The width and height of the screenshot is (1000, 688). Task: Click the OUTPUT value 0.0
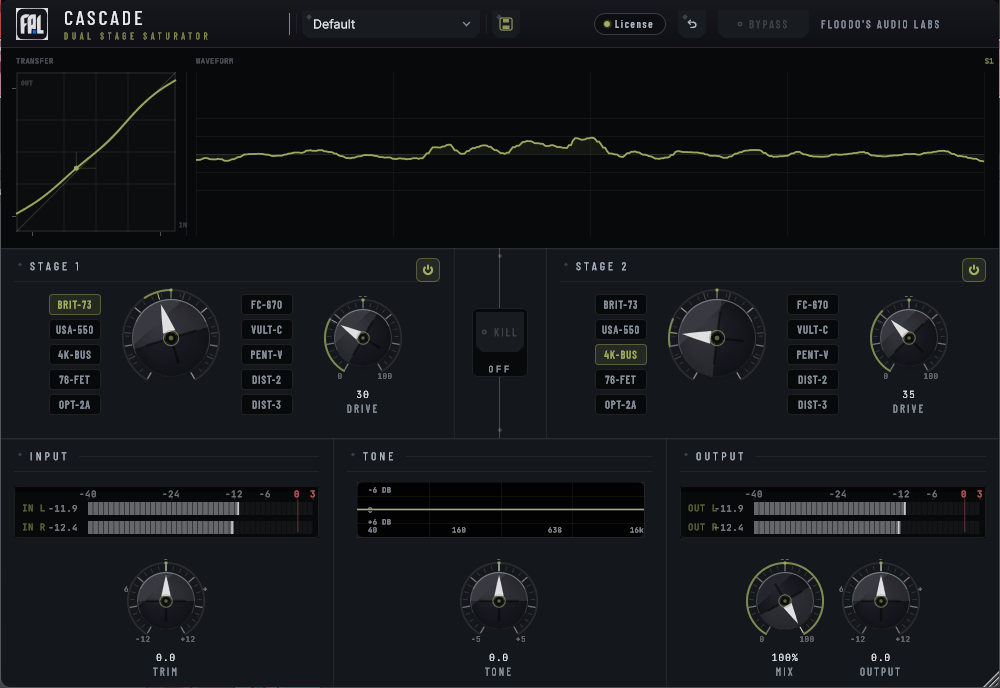pos(881,657)
